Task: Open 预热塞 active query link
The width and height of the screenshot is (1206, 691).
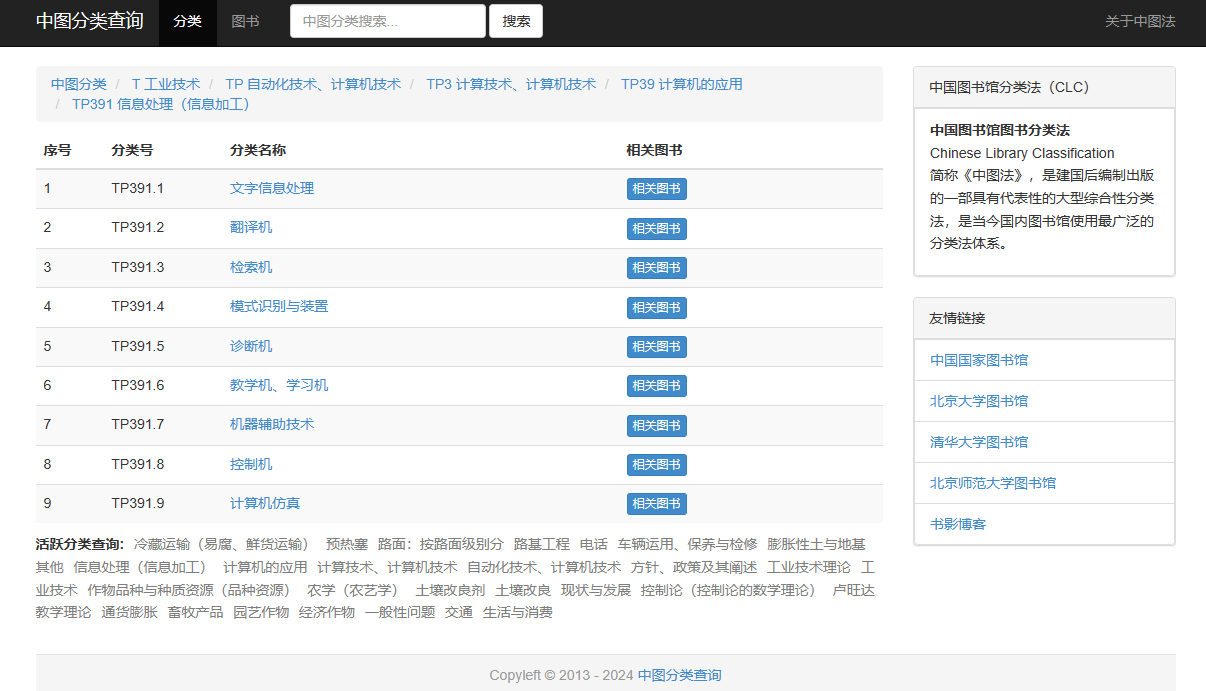Action: [347, 544]
